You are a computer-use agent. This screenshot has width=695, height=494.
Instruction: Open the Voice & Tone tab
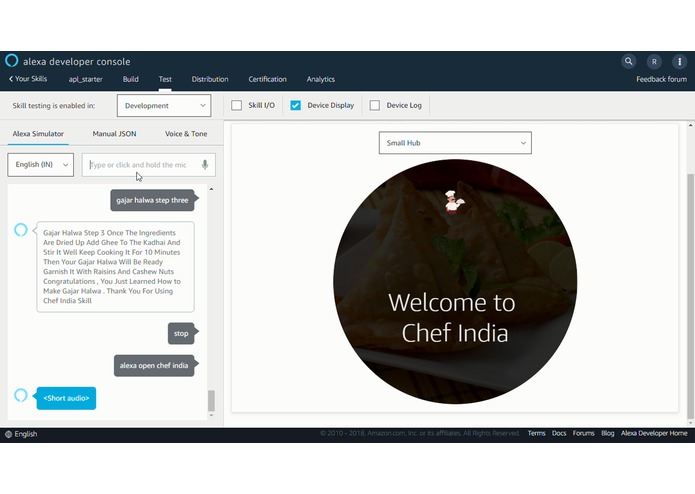coord(186,134)
